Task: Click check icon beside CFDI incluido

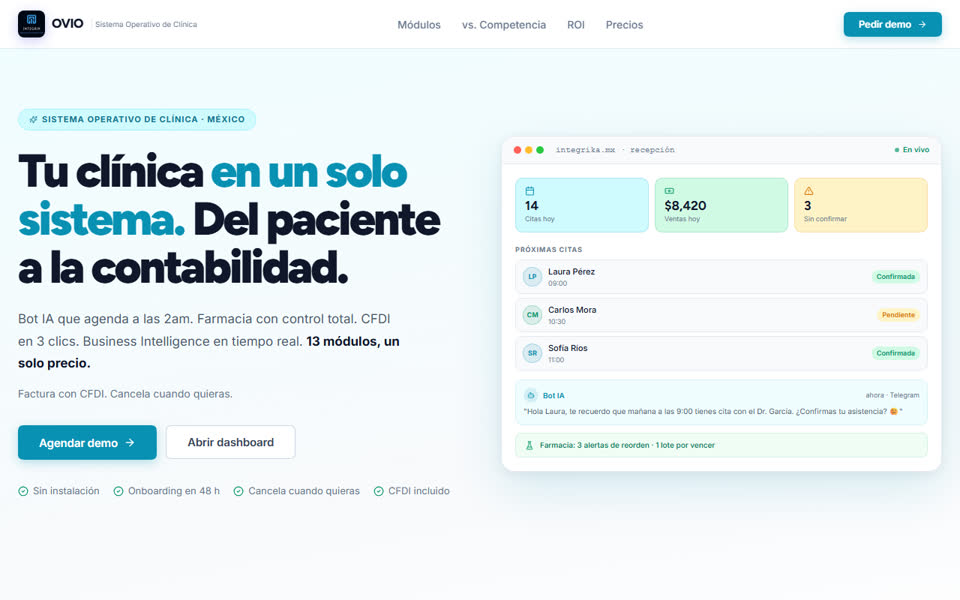Action: click(378, 491)
